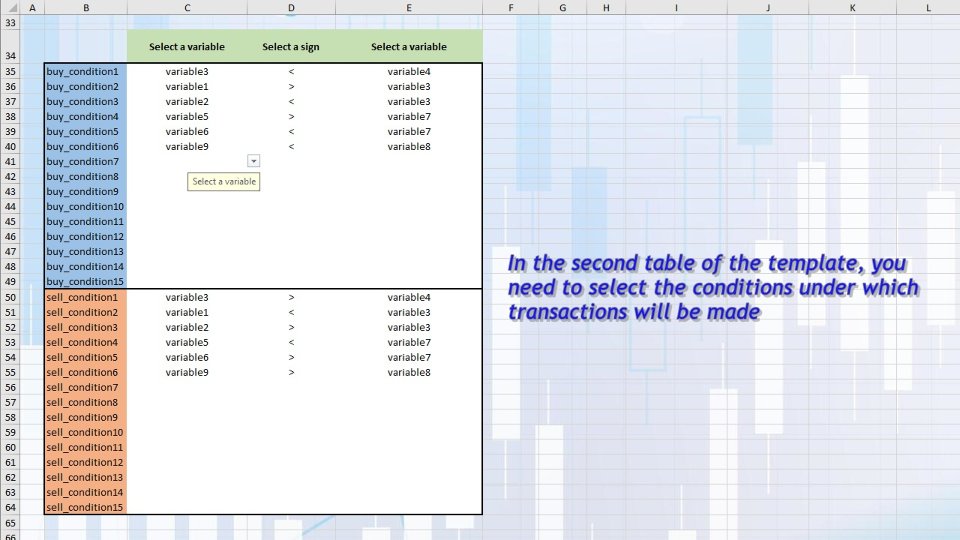960x540 pixels.
Task: Click the 'Select a sign' header cell
Action: (291, 47)
